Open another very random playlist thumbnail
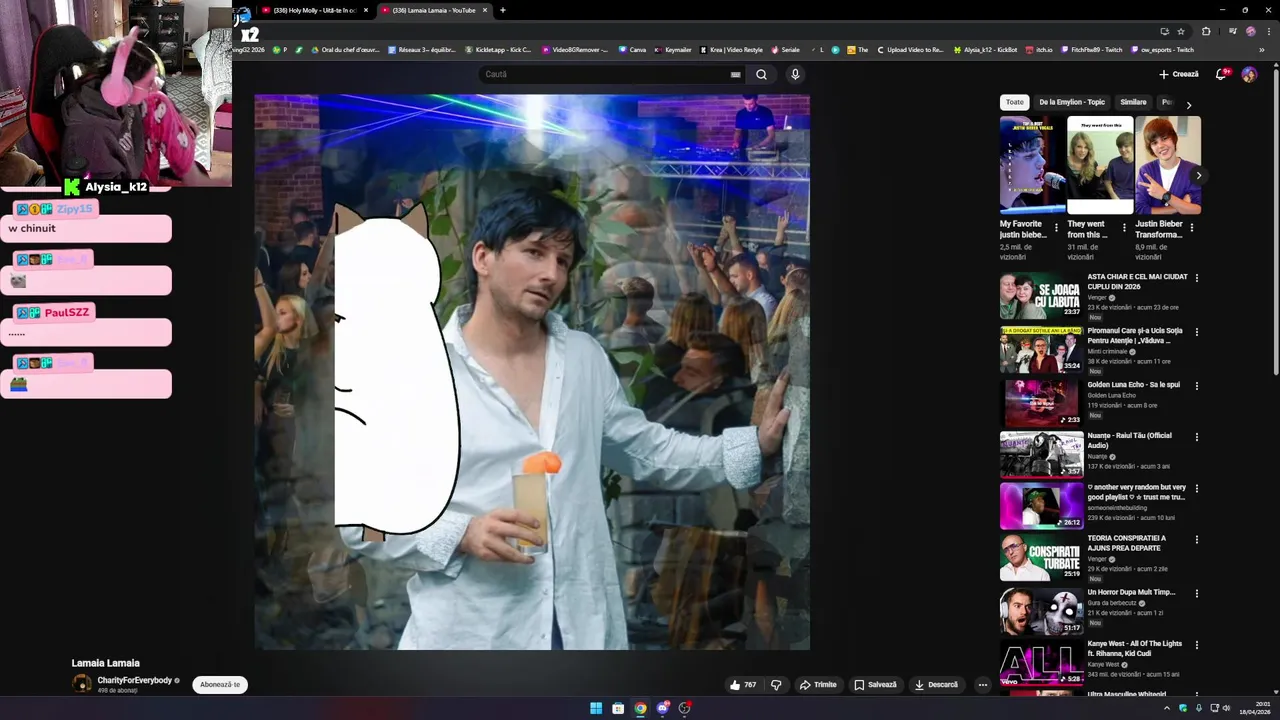Viewport: 1280px width, 720px height. (x=1041, y=506)
